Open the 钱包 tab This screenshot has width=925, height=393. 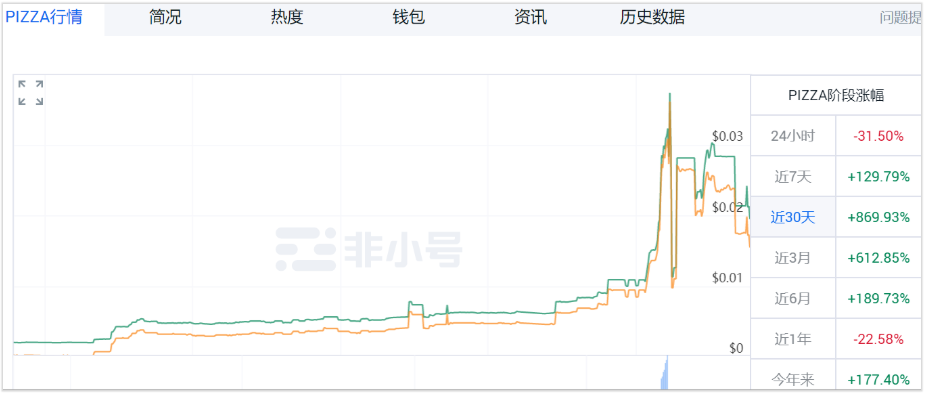click(409, 17)
